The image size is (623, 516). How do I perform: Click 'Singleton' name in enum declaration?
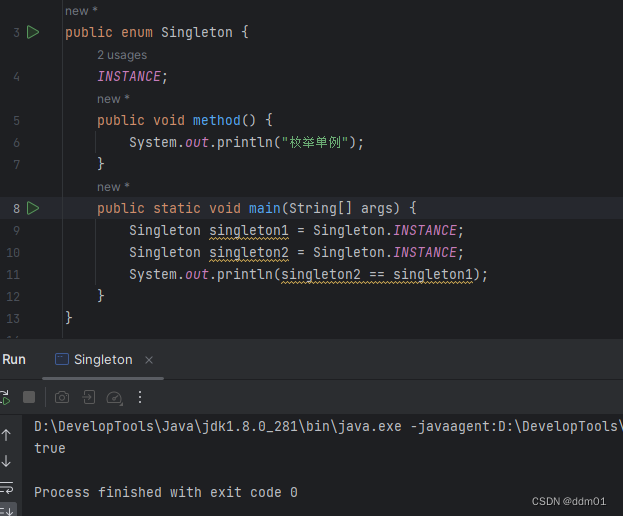197,32
